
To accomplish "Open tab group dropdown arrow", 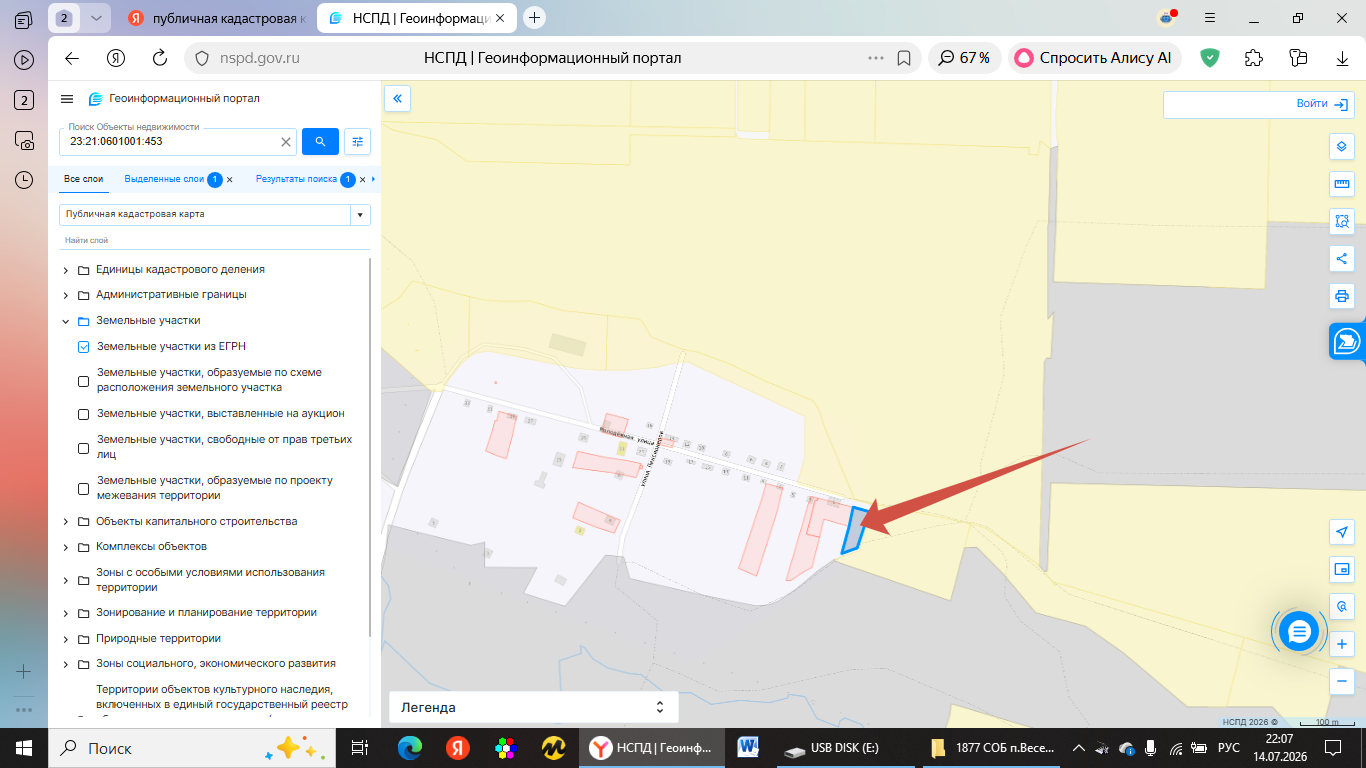I will [95, 17].
